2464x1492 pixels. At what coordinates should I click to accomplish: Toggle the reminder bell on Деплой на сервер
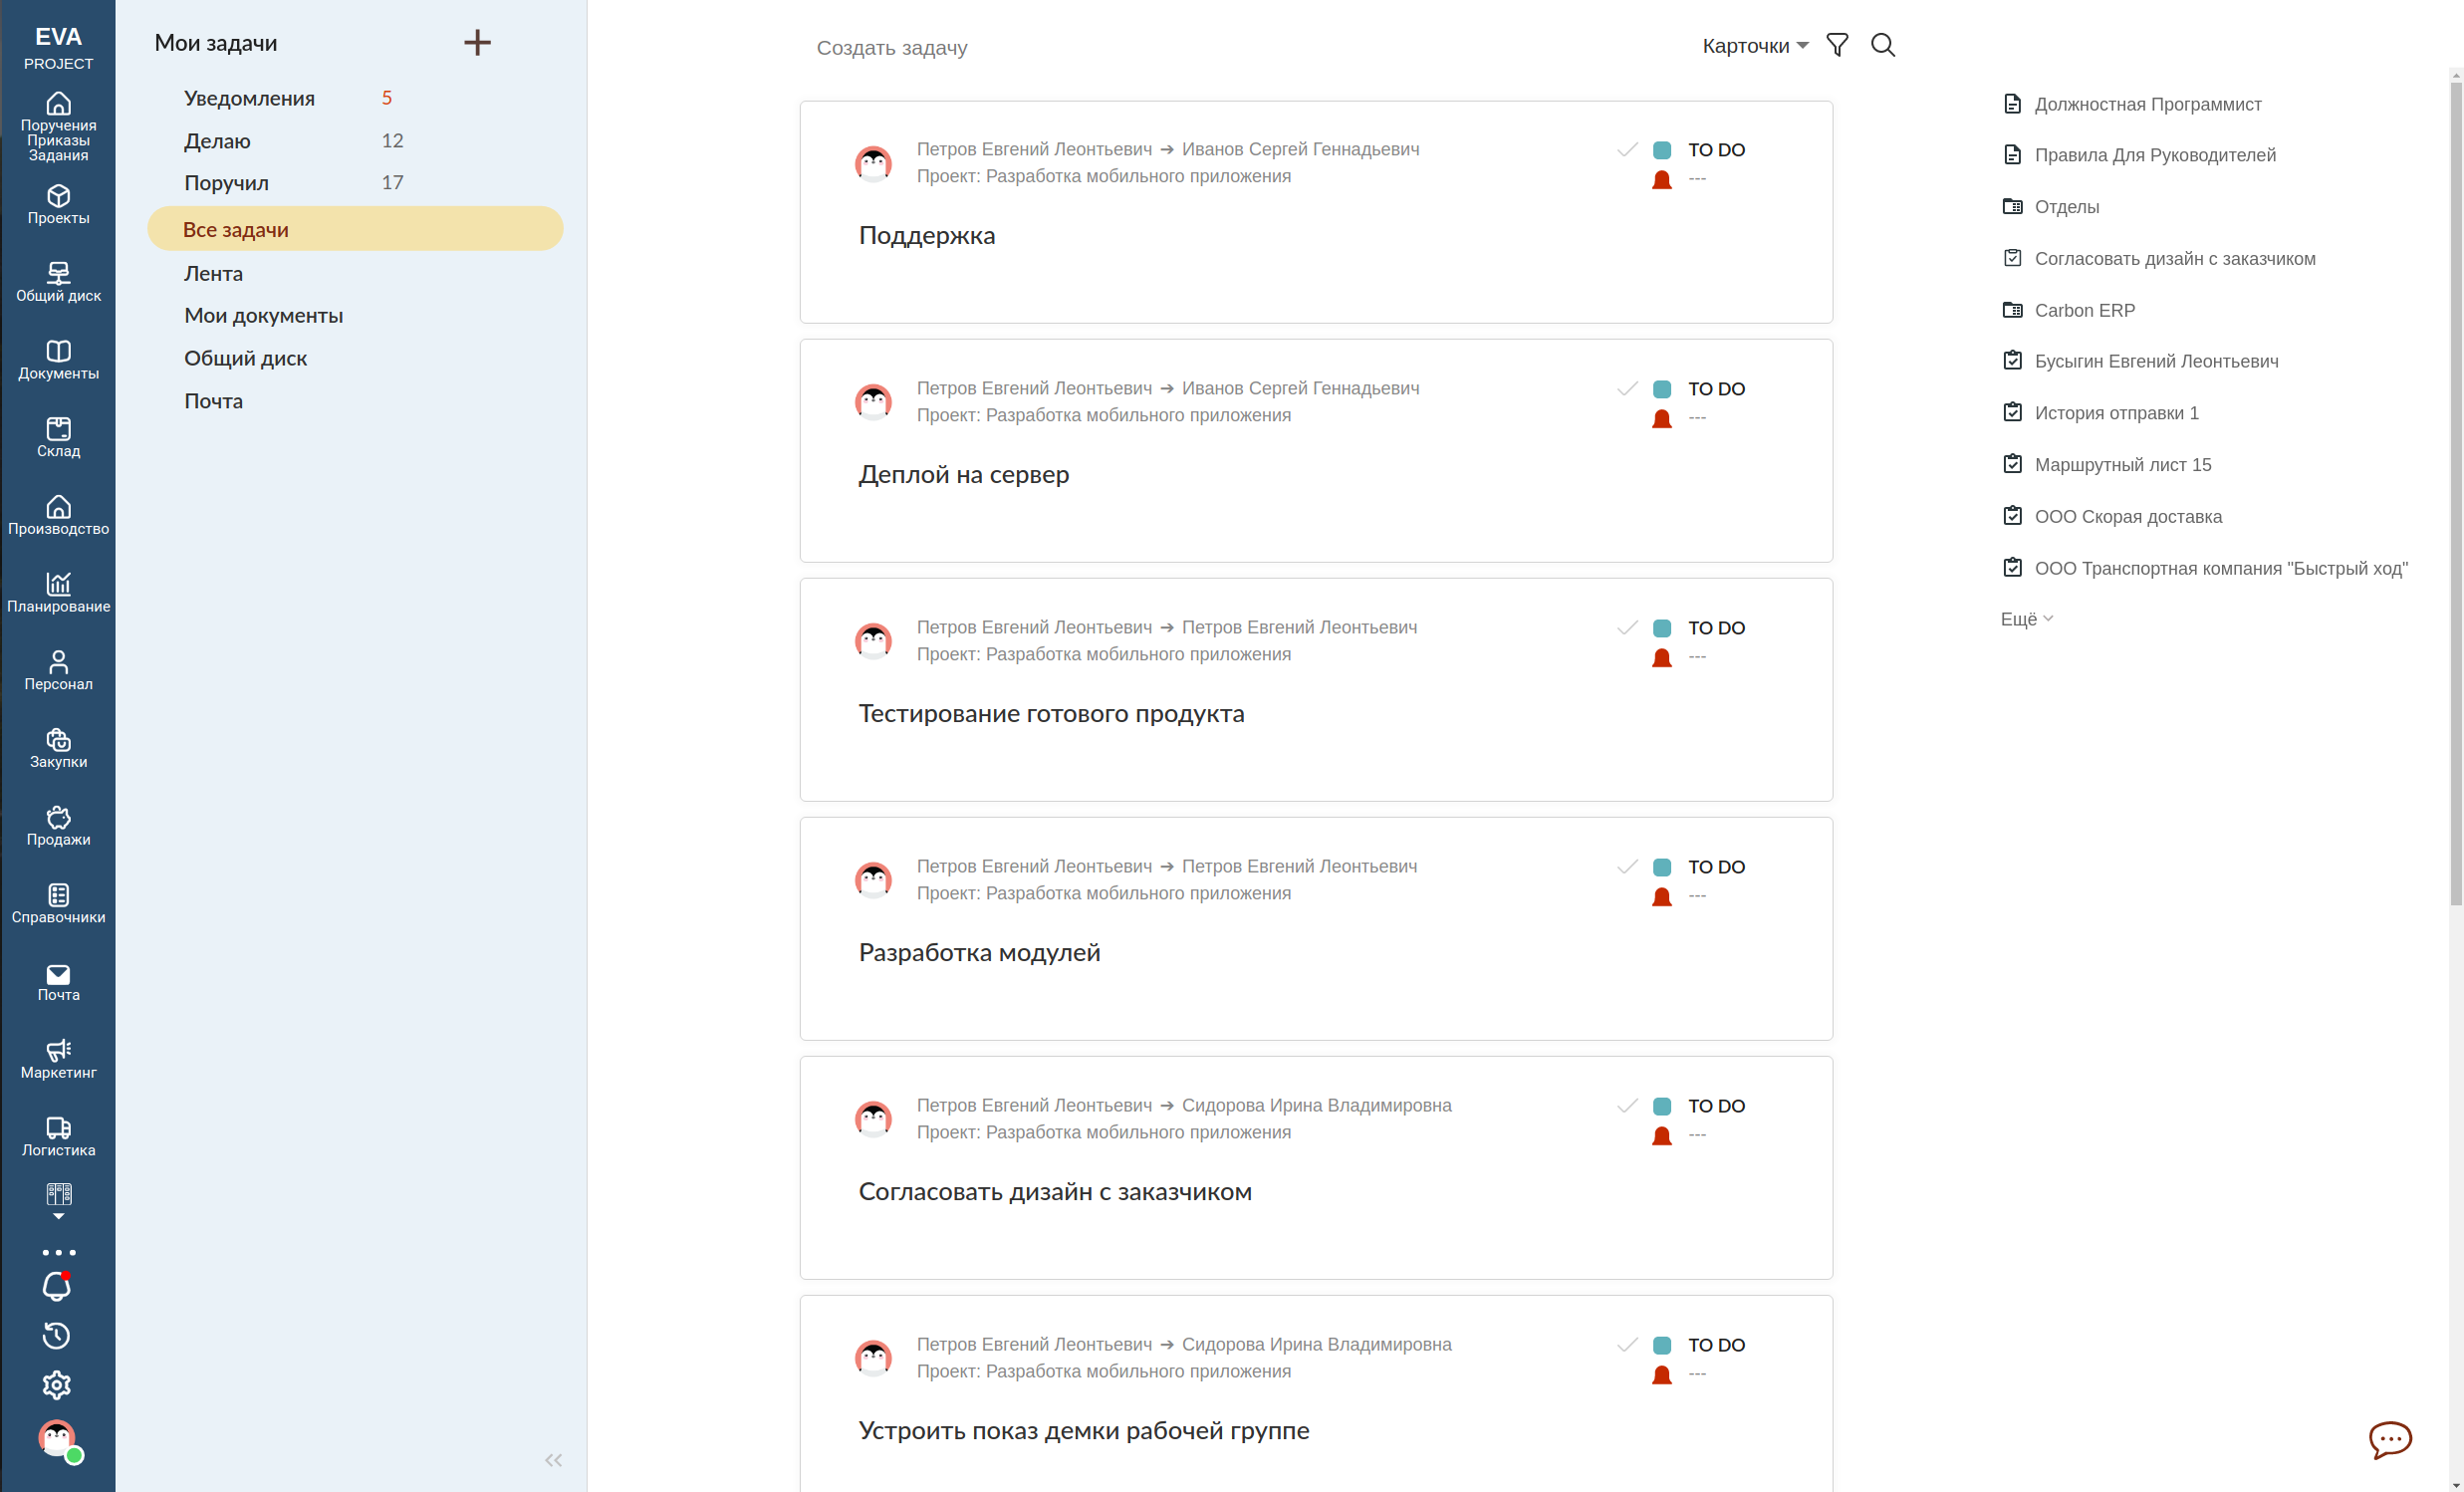coord(1663,419)
